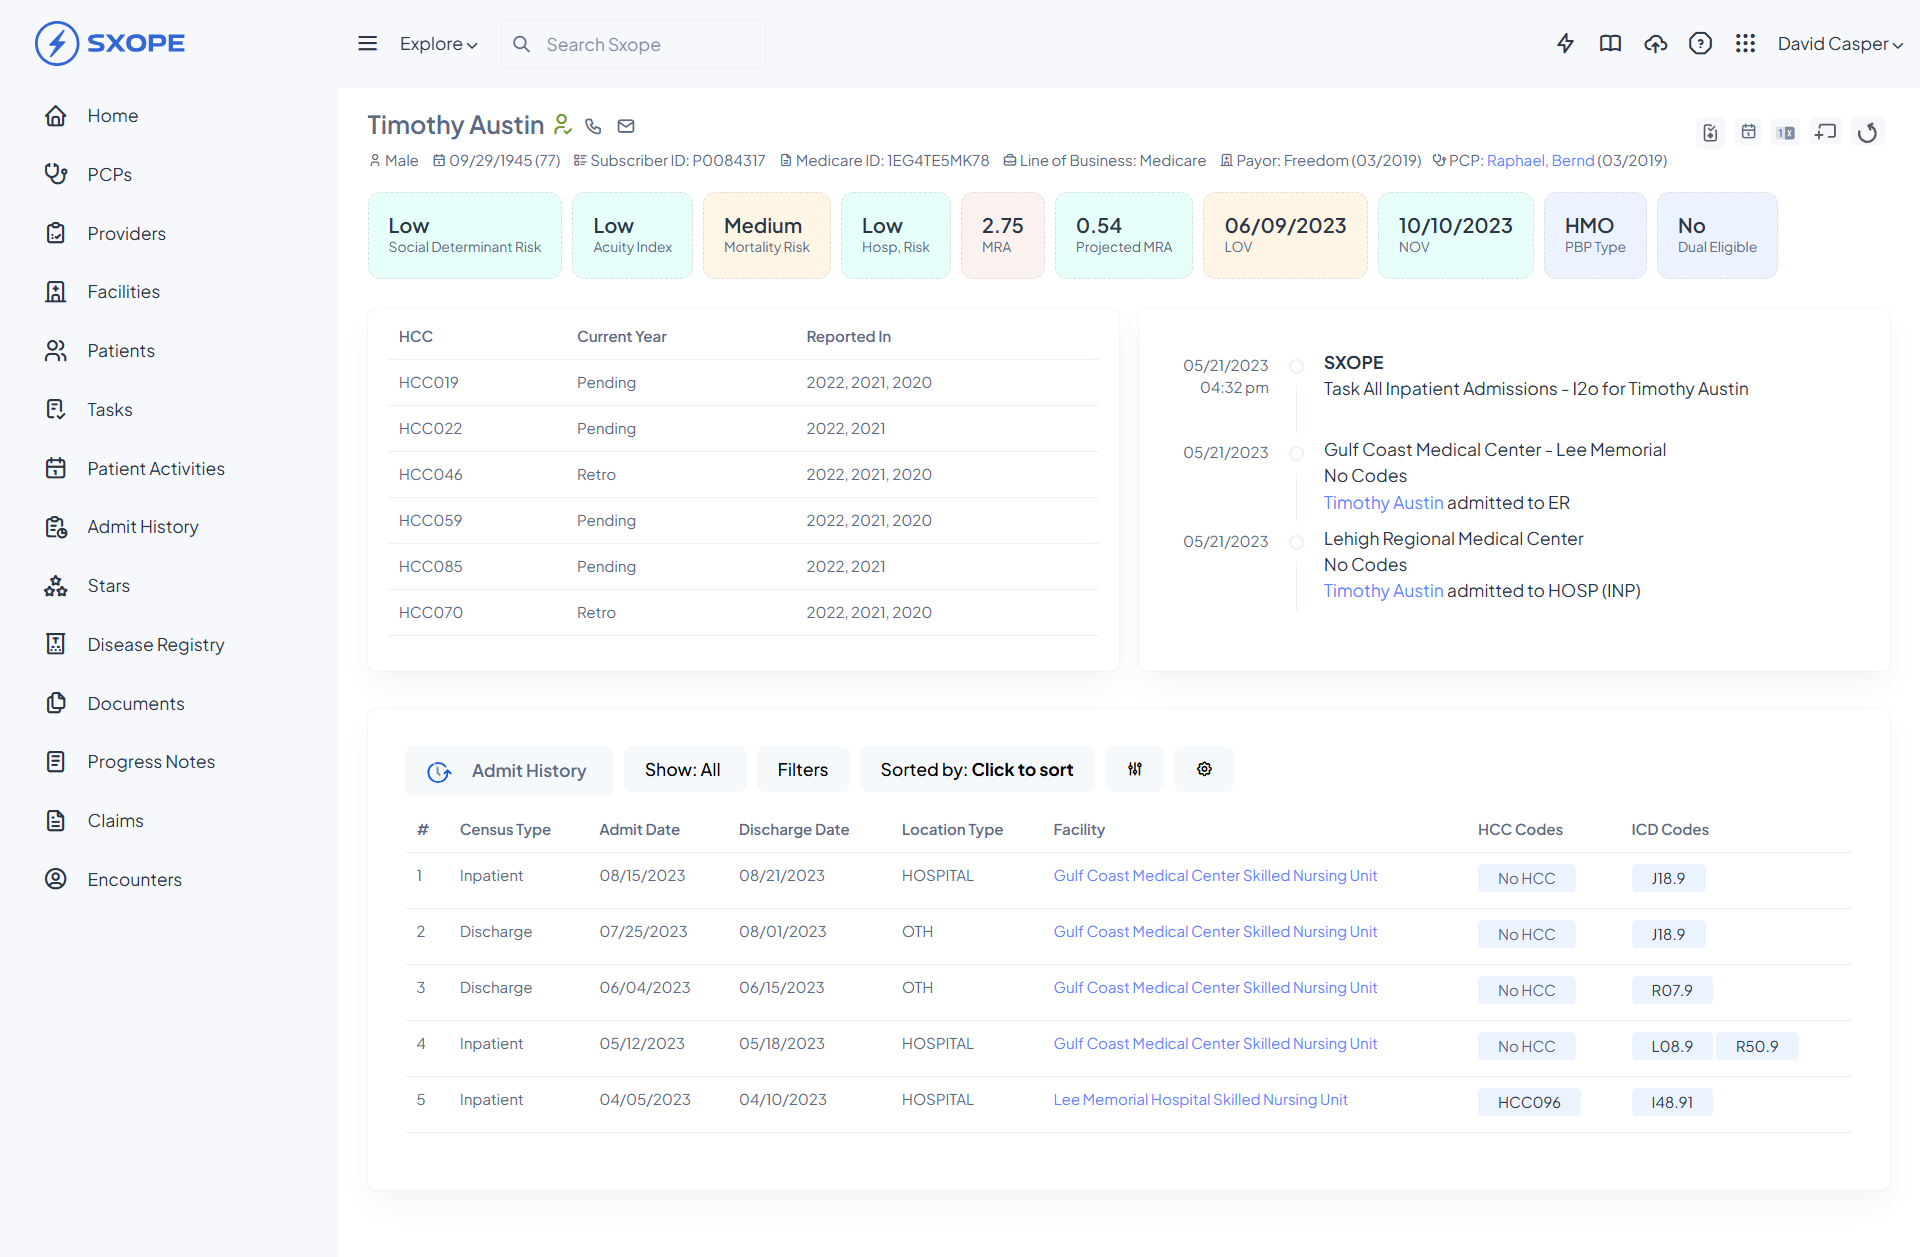Change the Show: All filter
The width and height of the screenshot is (1920, 1257).
(x=684, y=769)
